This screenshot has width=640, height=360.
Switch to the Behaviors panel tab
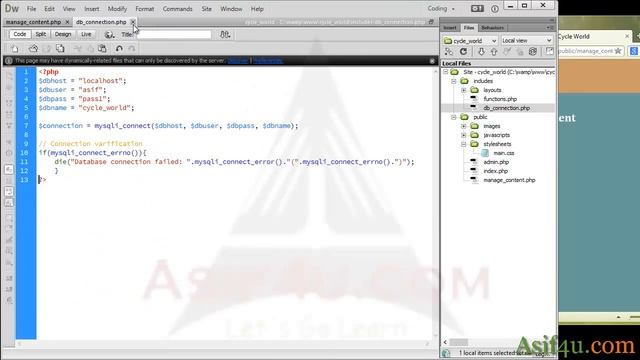[493, 28]
